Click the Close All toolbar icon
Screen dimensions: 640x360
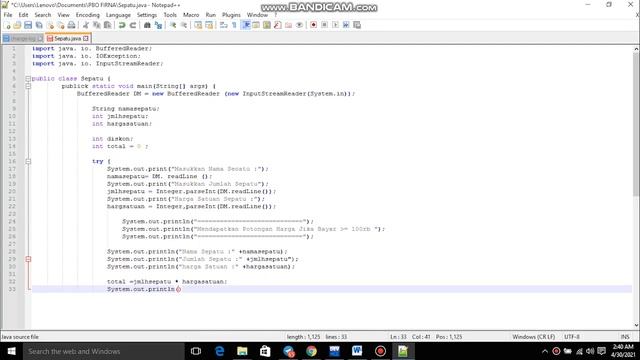click(x=61, y=25)
